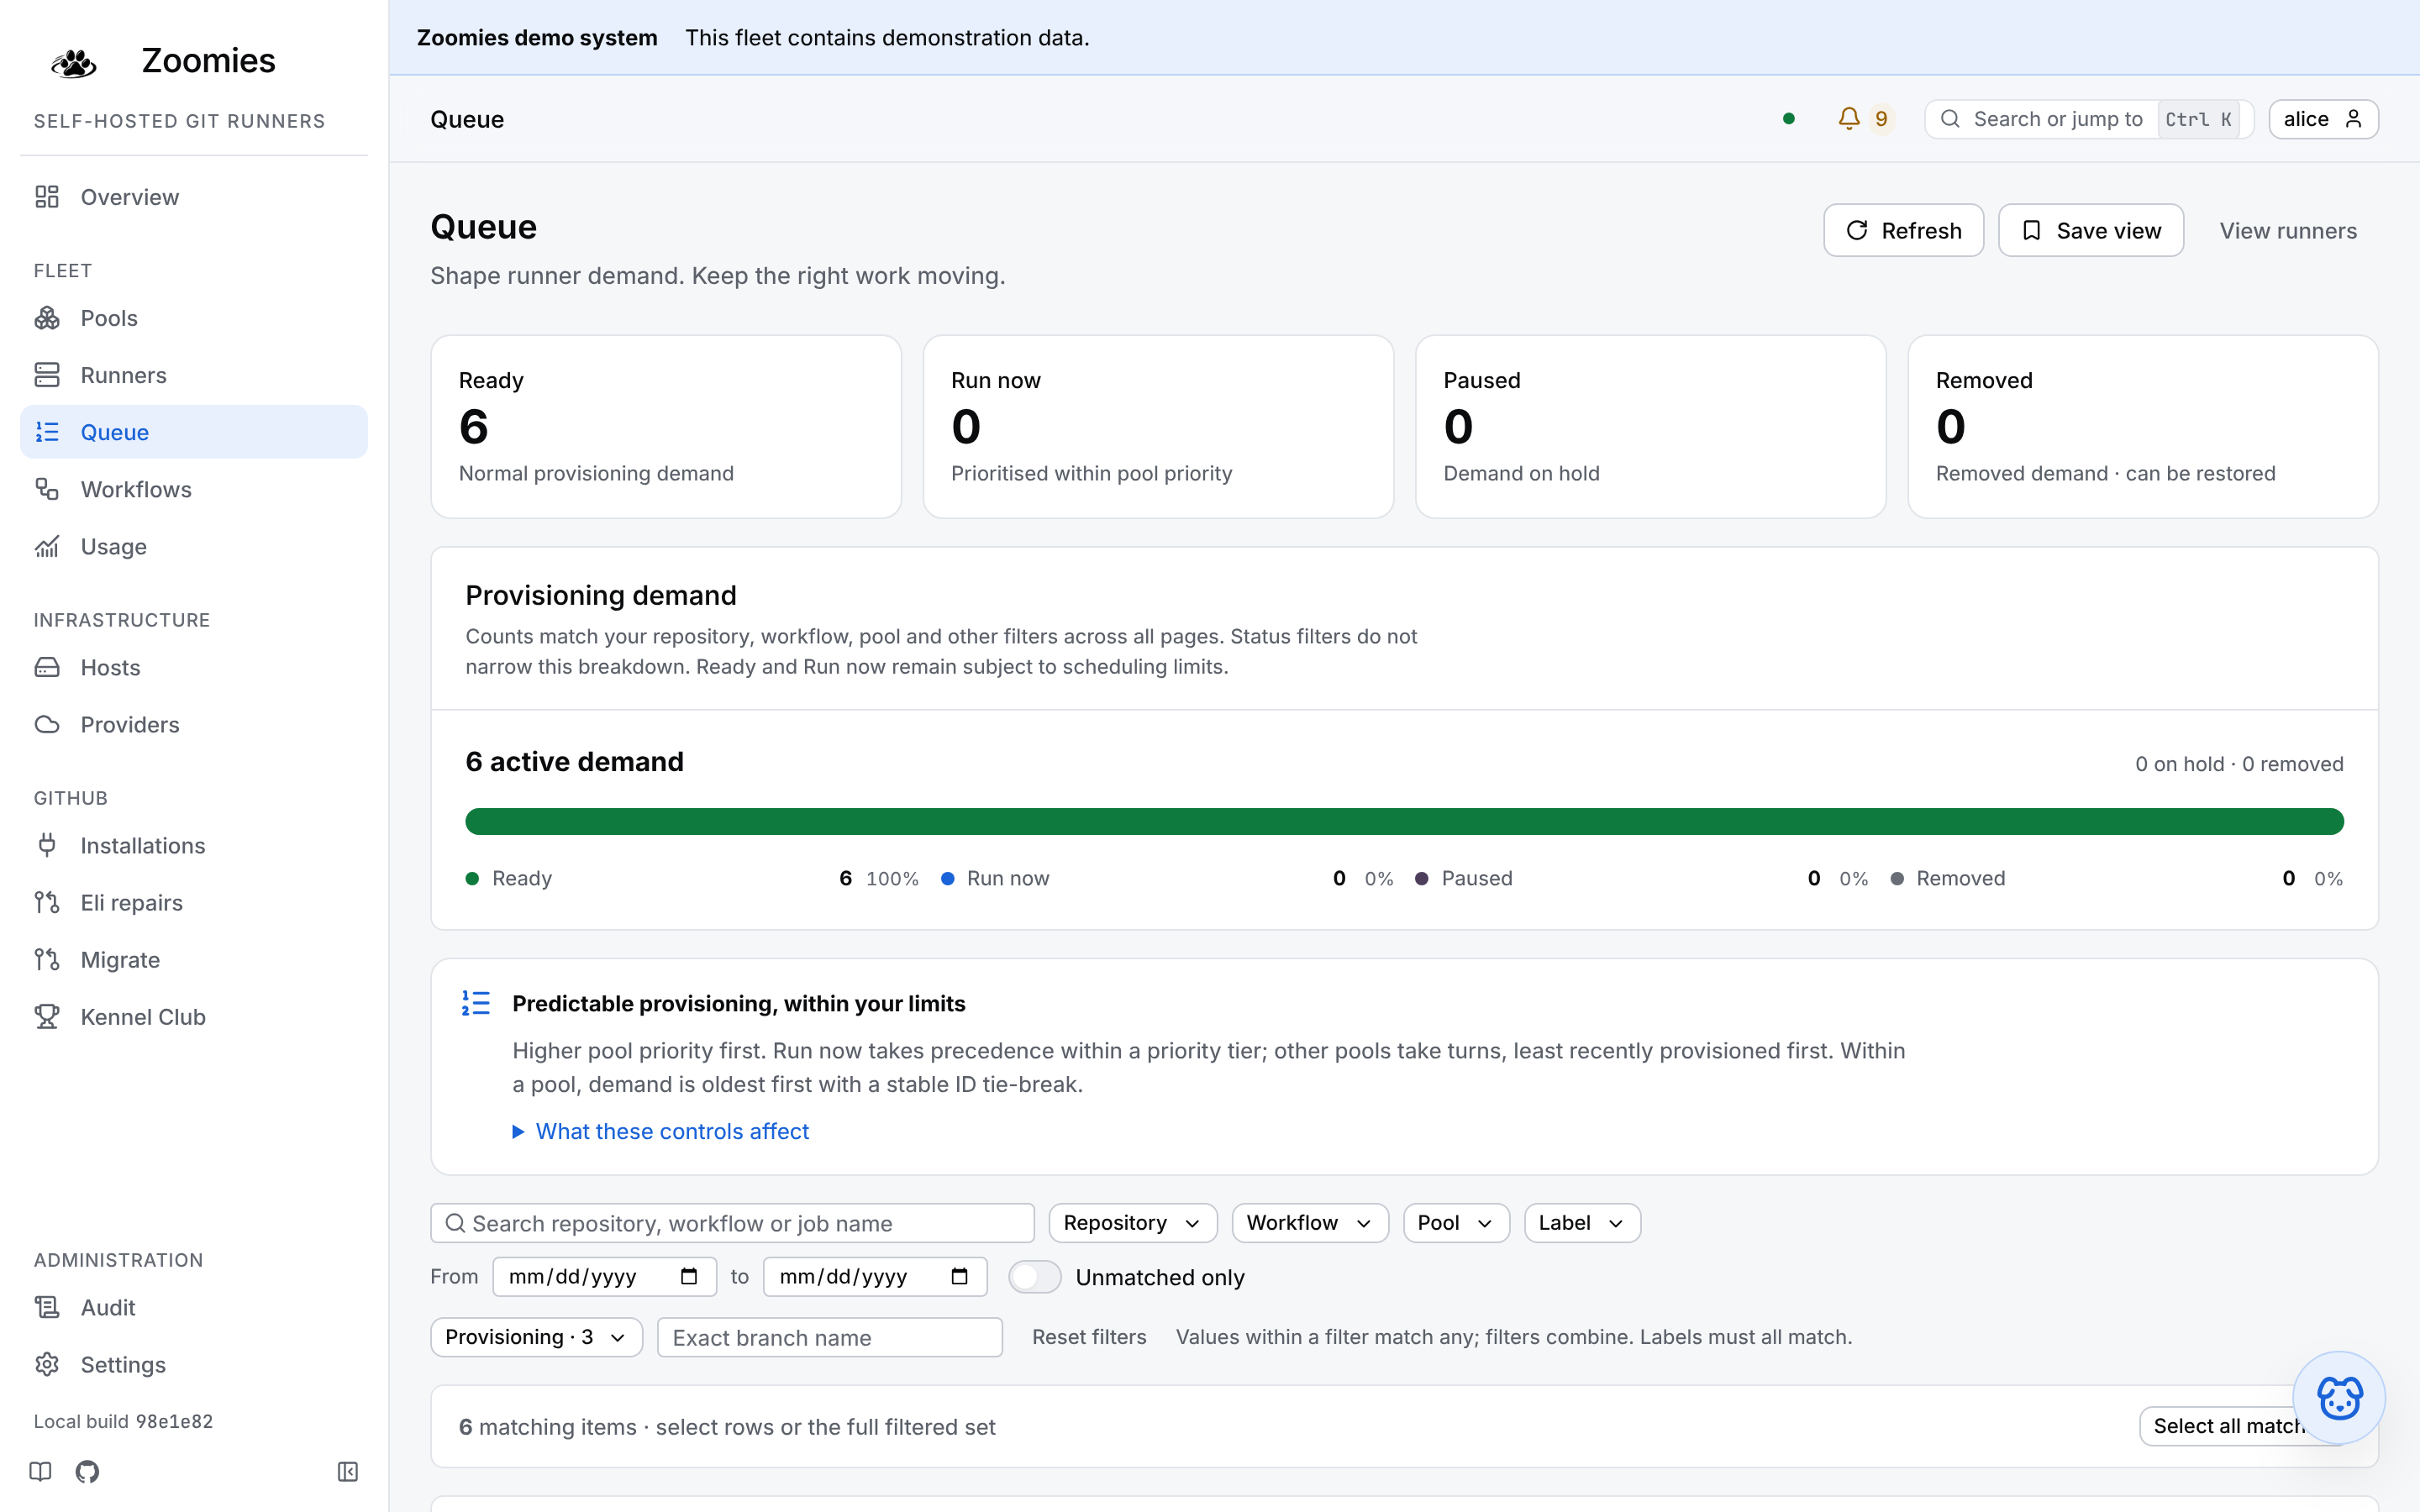
Task: Click the Zoomies paw logo icon
Action: tap(73, 62)
